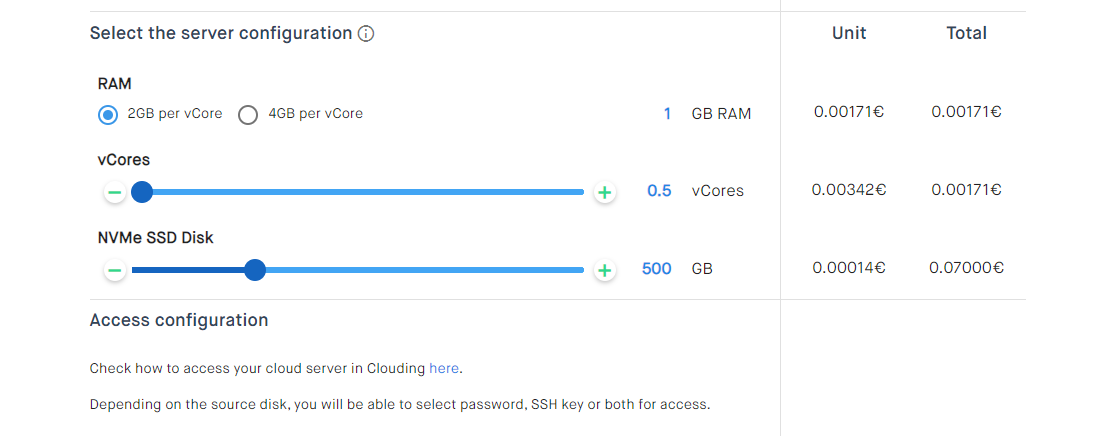Reduce NVMe SSD Disk size with minus

[x=115, y=270]
